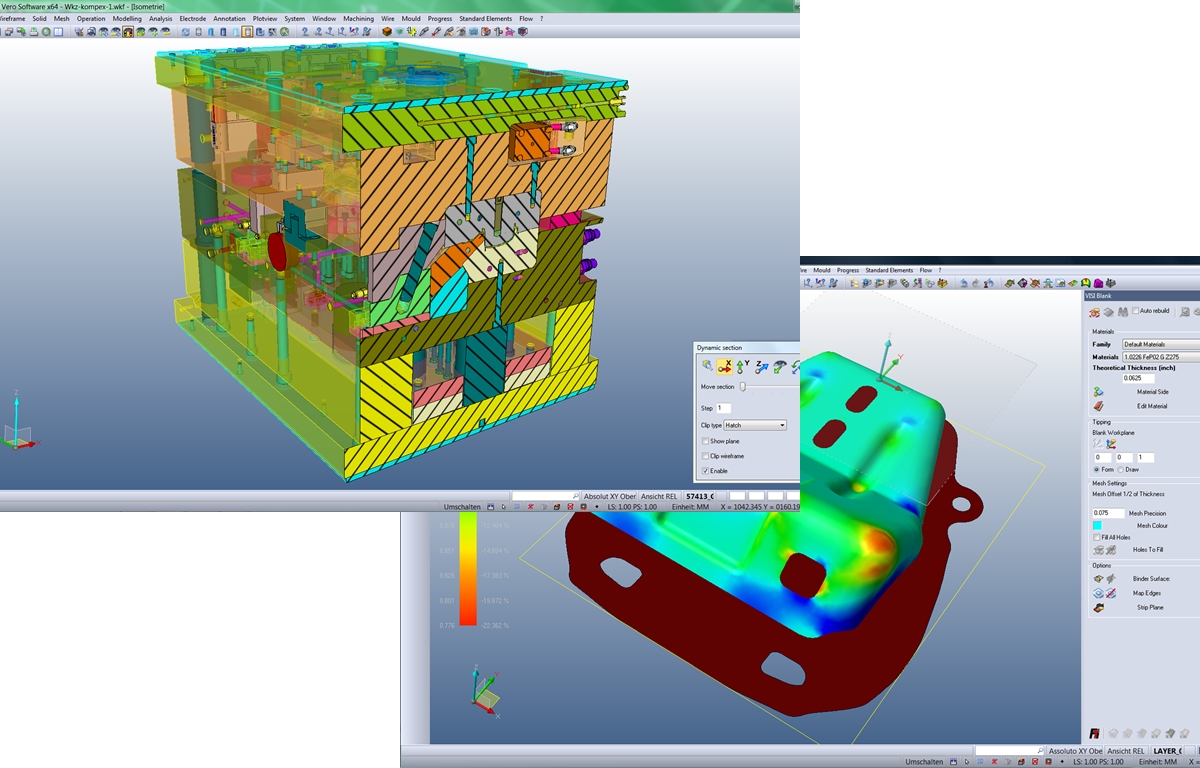Click the red icon at VISI Blank bottom
The width and height of the screenshot is (1200, 768).
[x=1096, y=734]
